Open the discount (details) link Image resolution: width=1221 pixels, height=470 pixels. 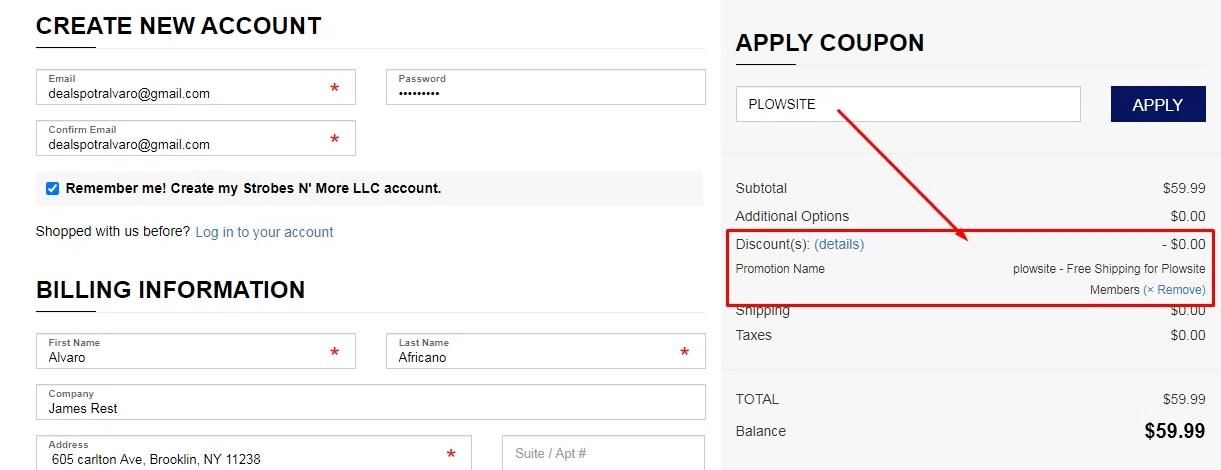[839, 244]
